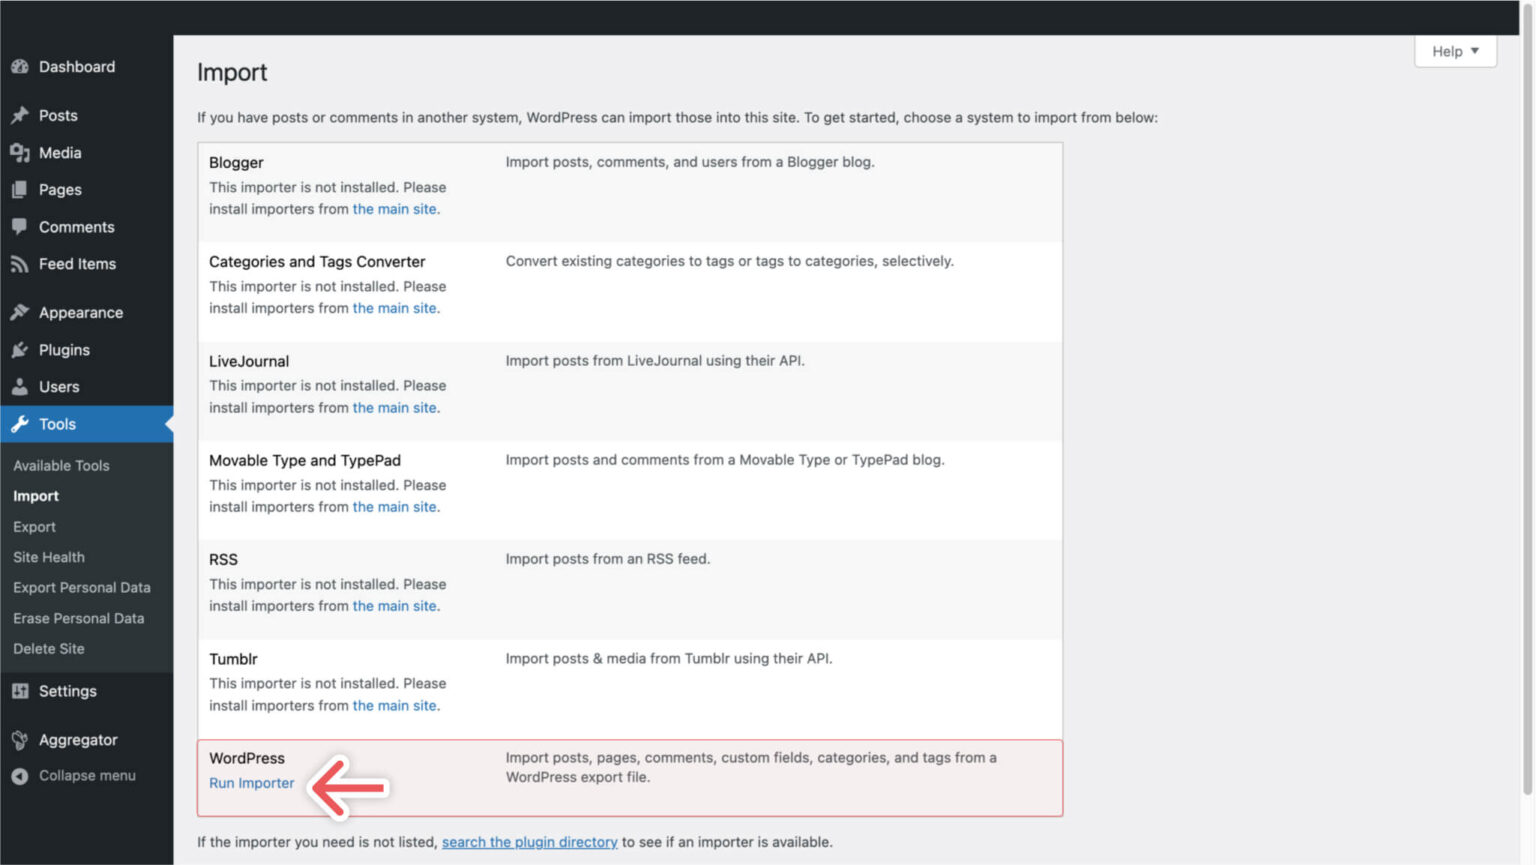
Task: Open Available Tools submenu item
Action: point(61,466)
